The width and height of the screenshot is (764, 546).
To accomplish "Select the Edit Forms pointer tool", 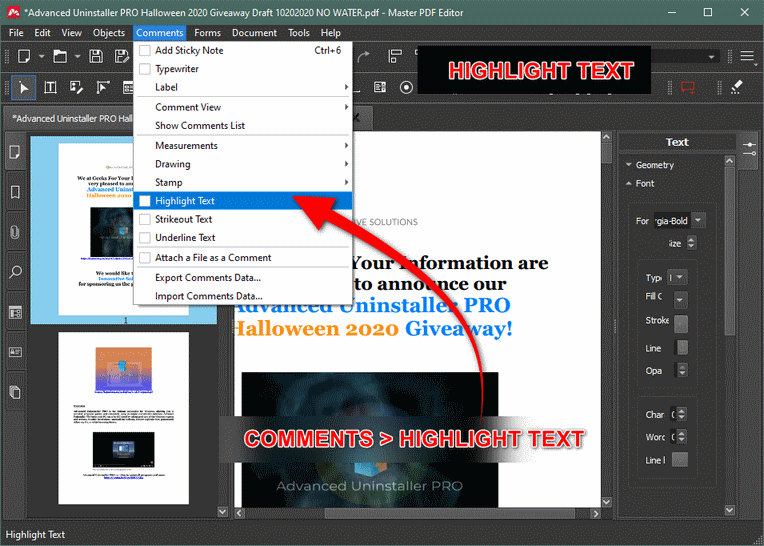I will pos(103,88).
